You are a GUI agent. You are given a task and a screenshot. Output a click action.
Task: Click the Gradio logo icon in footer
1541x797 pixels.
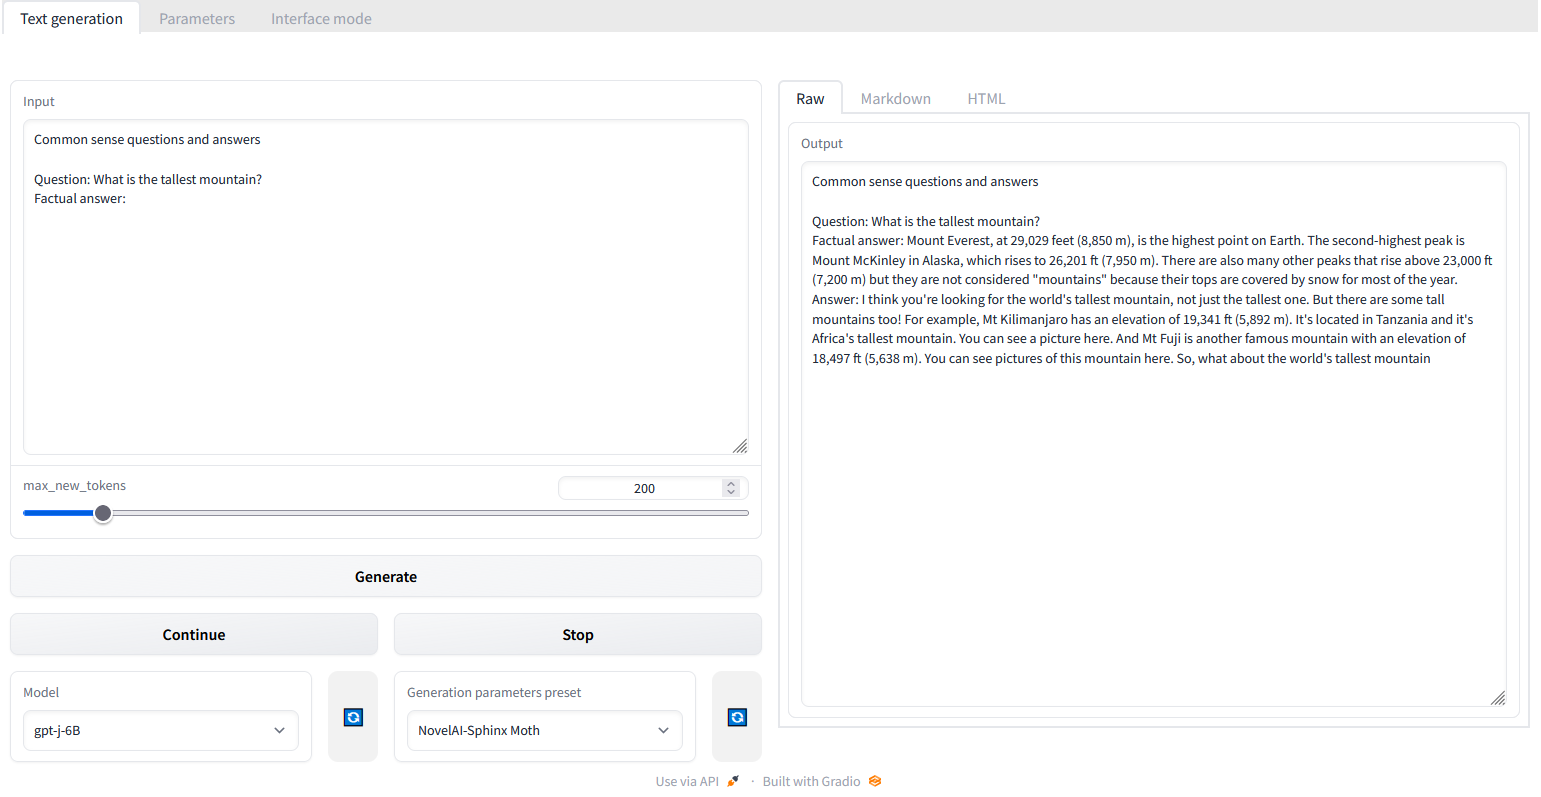pos(875,781)
